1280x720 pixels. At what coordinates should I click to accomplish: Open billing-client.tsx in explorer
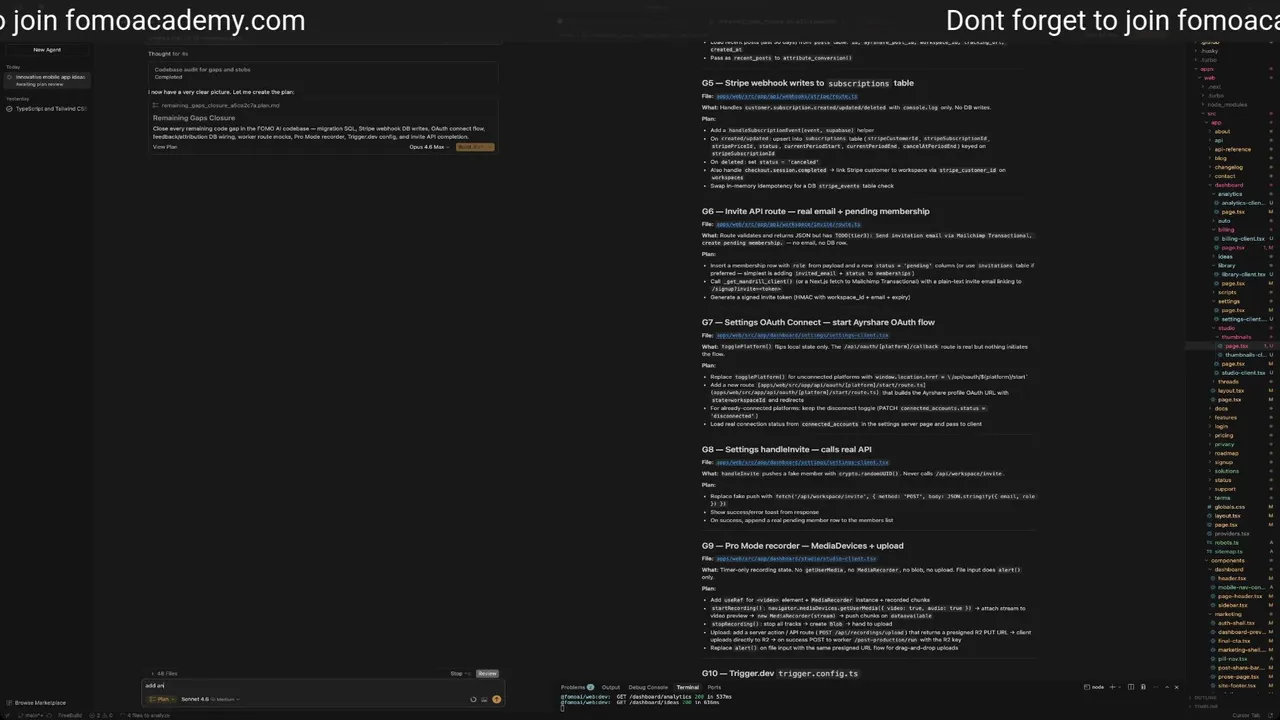[1243, 239]
